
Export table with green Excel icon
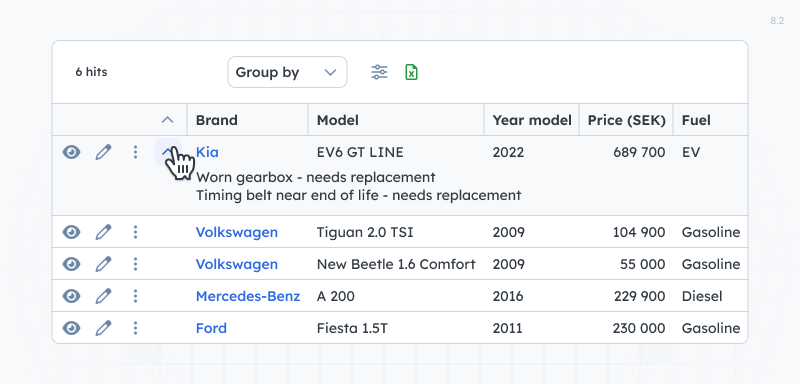[411, 72]
